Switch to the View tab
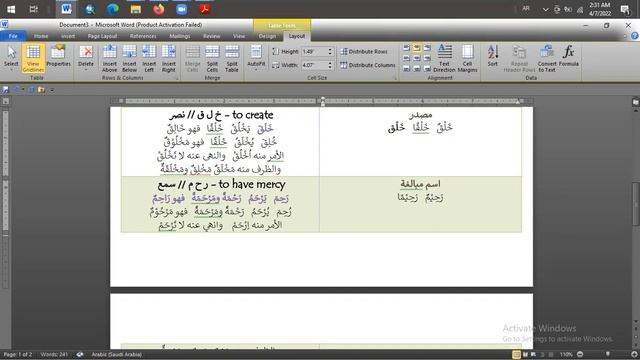 (239, 36)
